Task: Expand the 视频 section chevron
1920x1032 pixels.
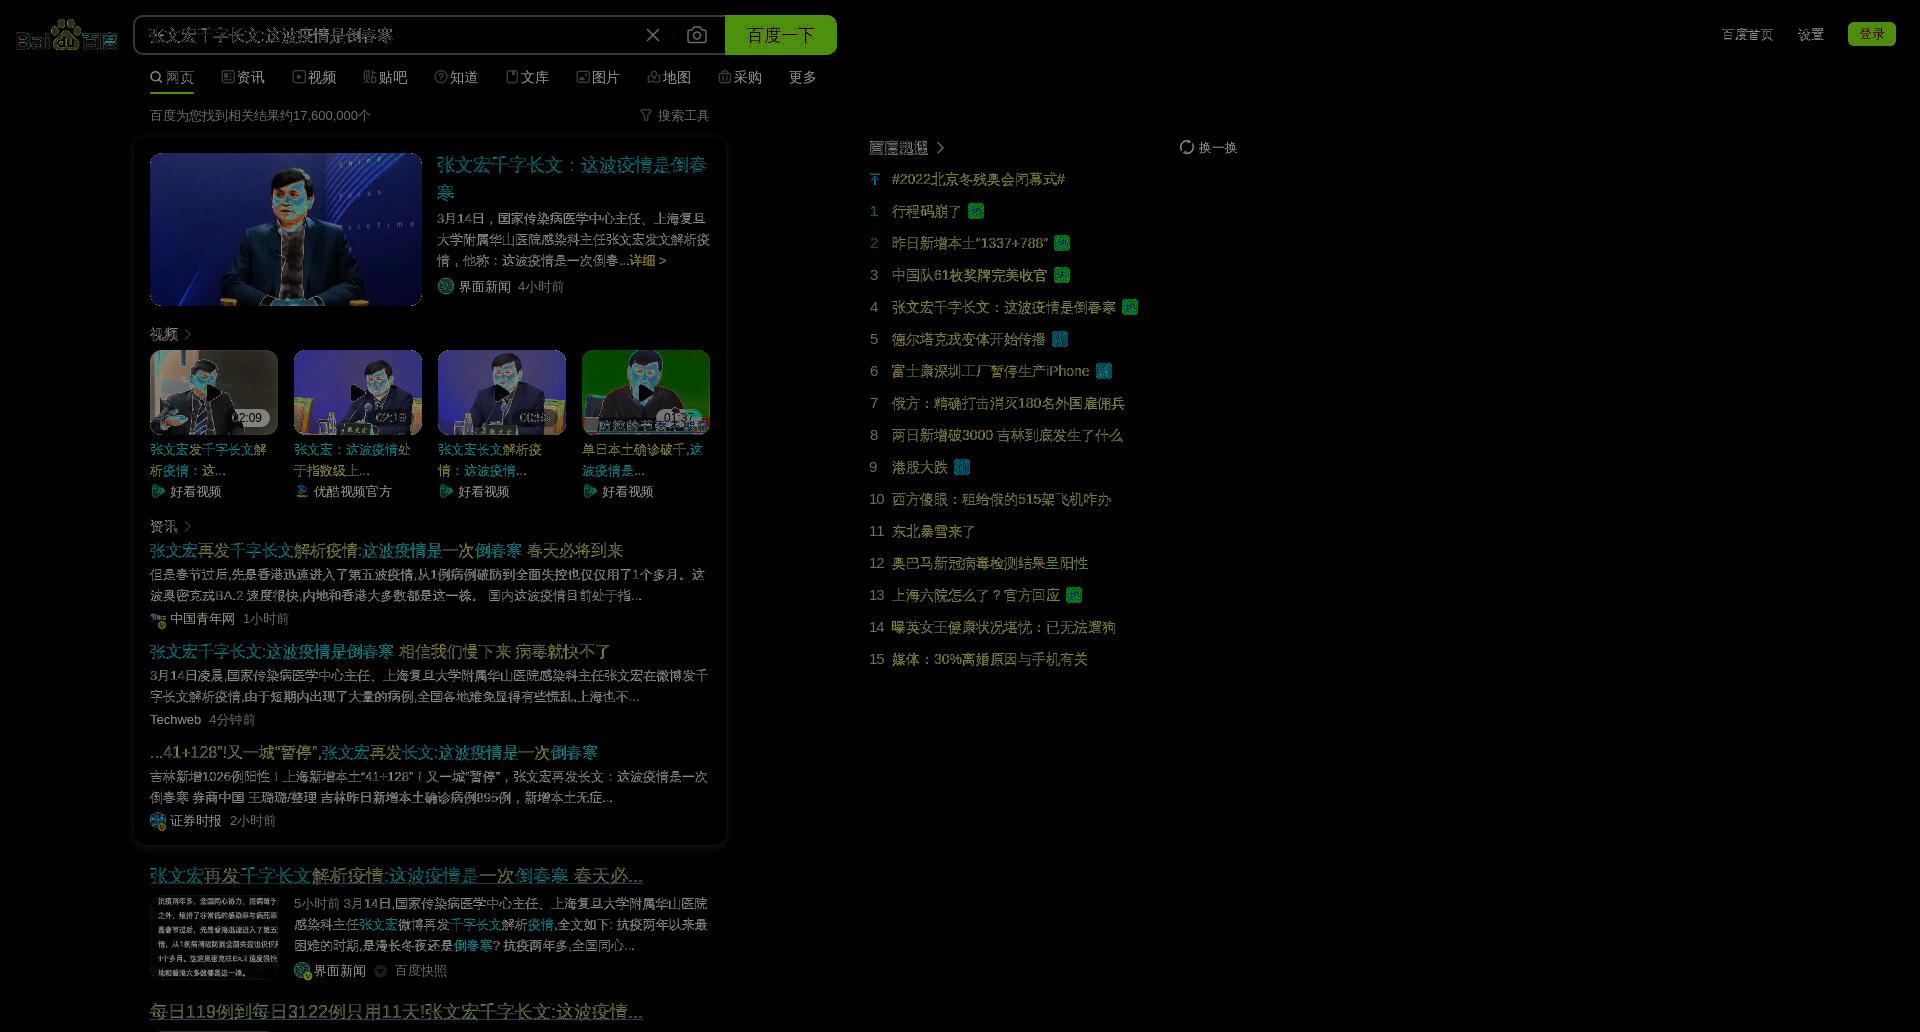Action: tap(187, 334)
